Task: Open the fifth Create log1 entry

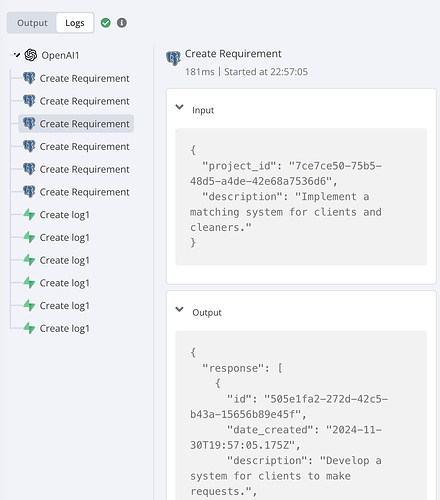Action: tap(57, 306)
